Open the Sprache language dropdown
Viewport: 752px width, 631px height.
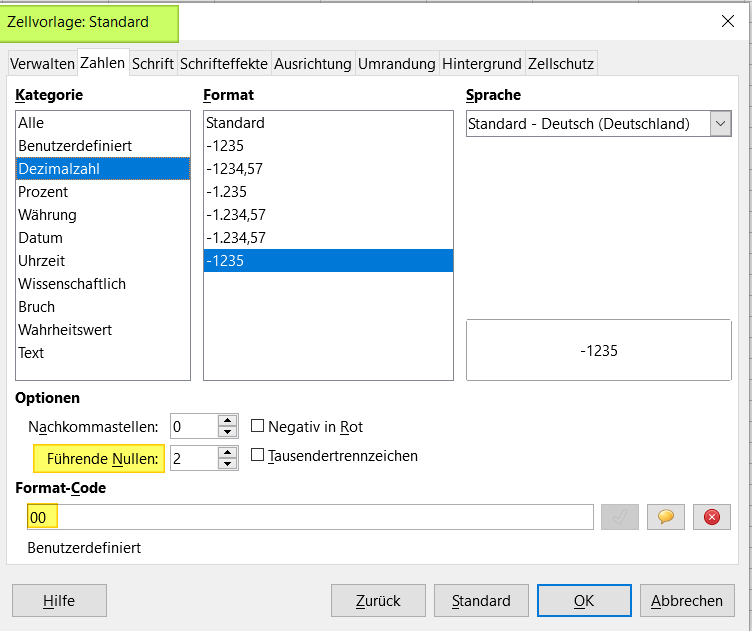tap(720, 124)
